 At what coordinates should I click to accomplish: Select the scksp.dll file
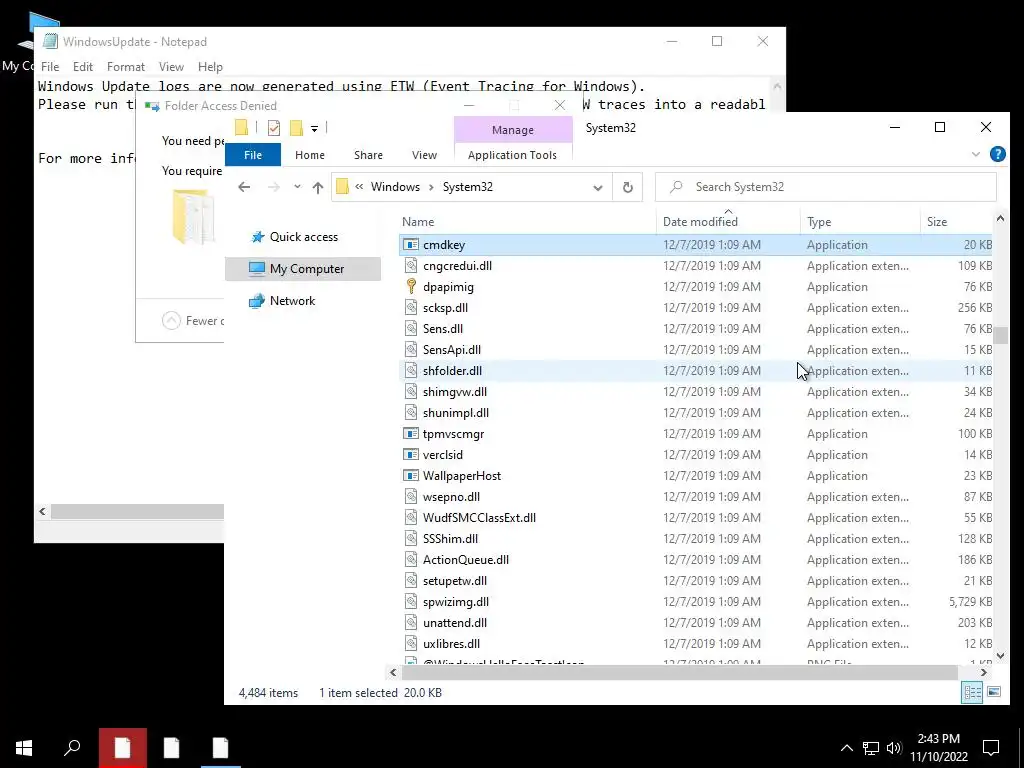point(445,308)
